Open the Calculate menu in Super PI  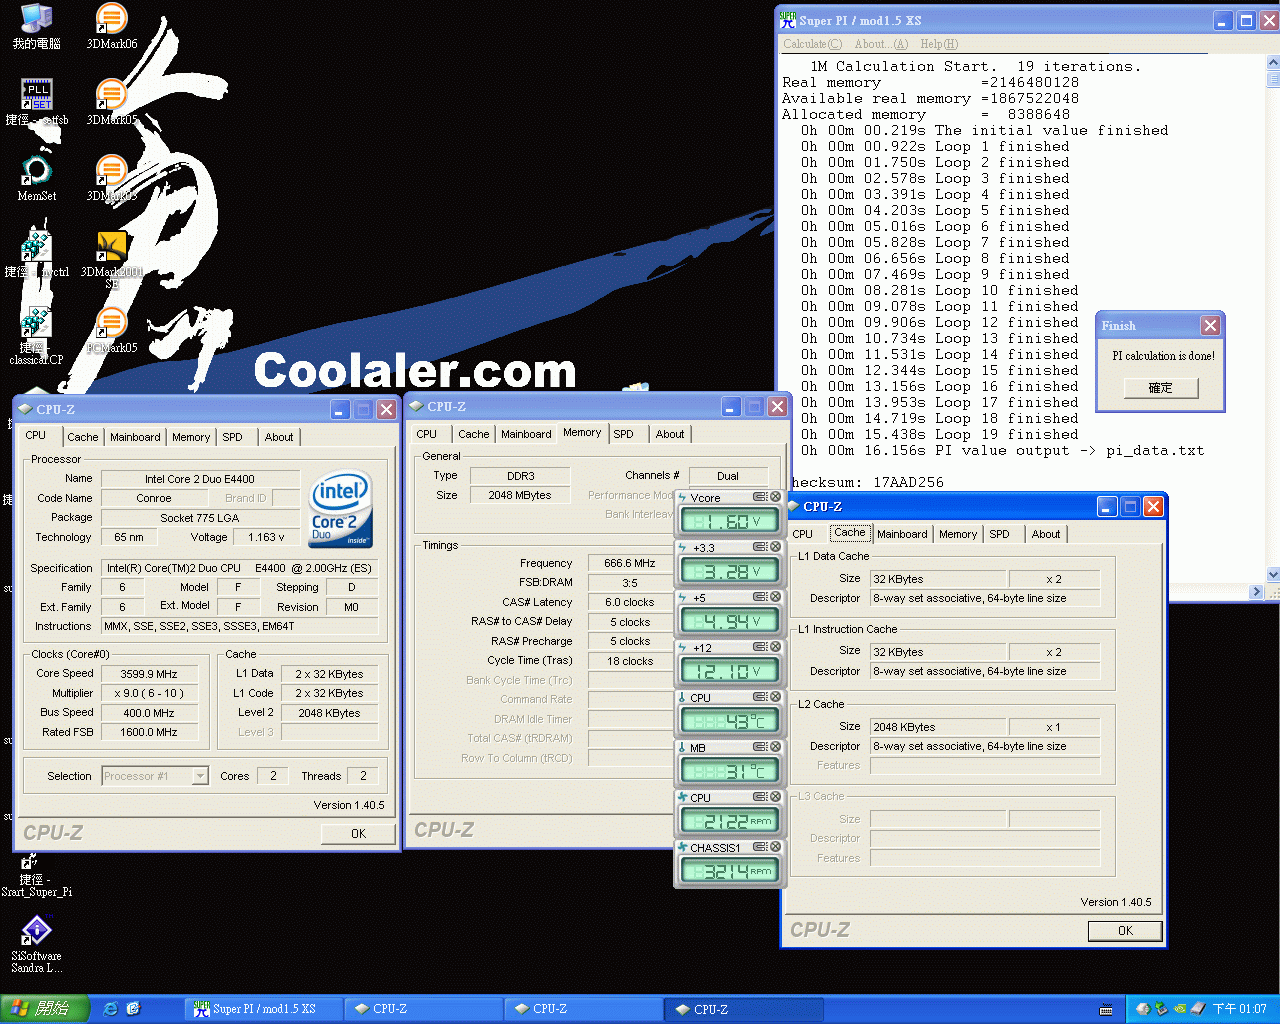pyautogui.click(x=812, y=44)
